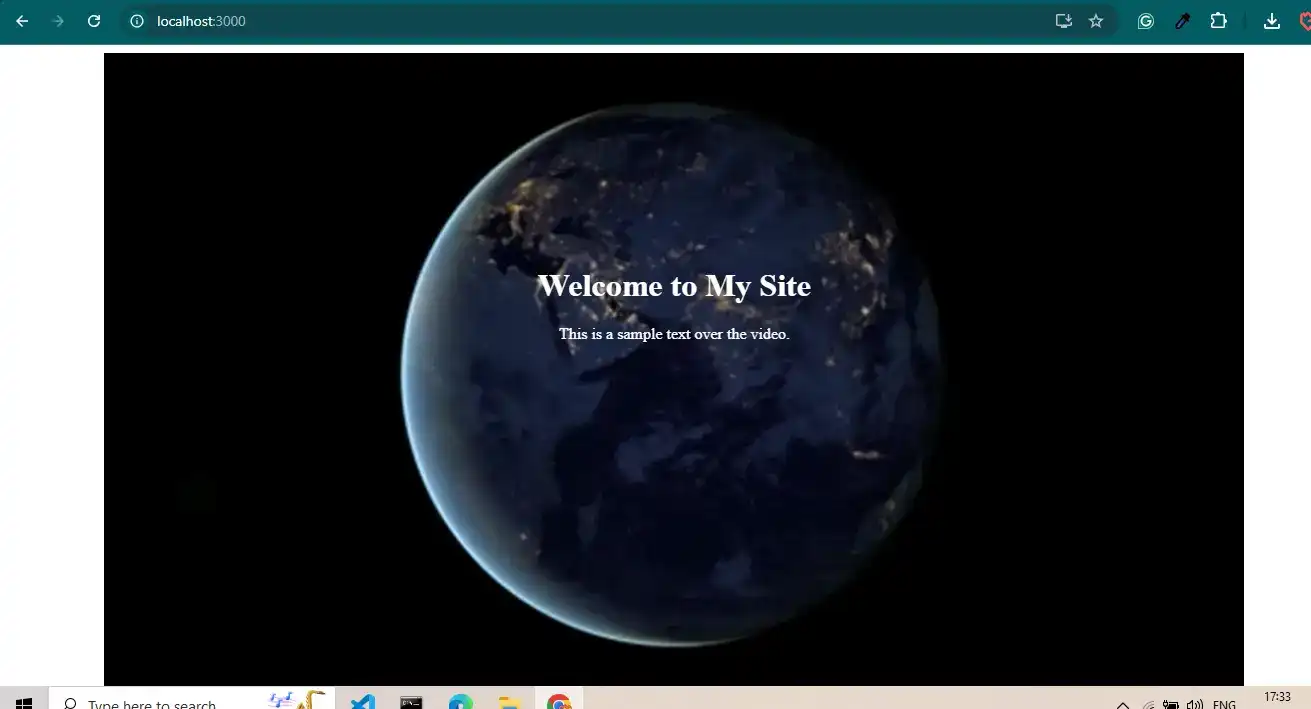The width and height of the screenshot is (1311, 709).
Task: Open the color picker eyedropper extension
Action: [1182, 21]
